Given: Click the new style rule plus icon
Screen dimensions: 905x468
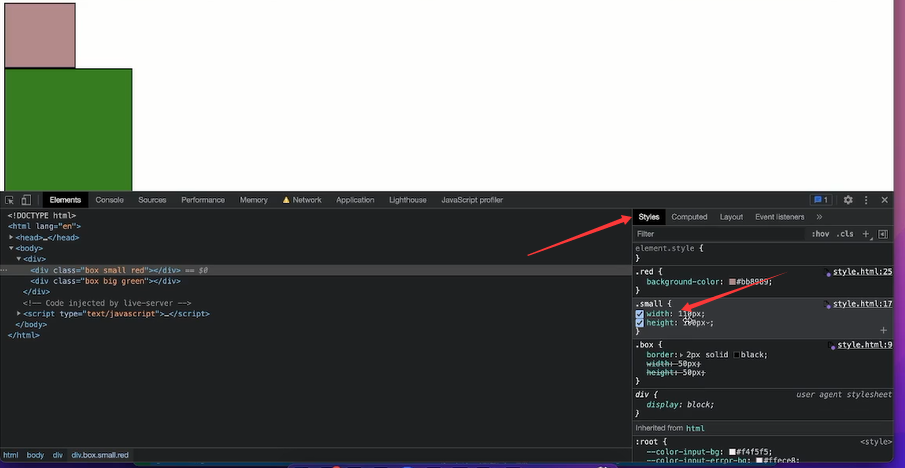Looking at the screenshot, I should 865,234.
